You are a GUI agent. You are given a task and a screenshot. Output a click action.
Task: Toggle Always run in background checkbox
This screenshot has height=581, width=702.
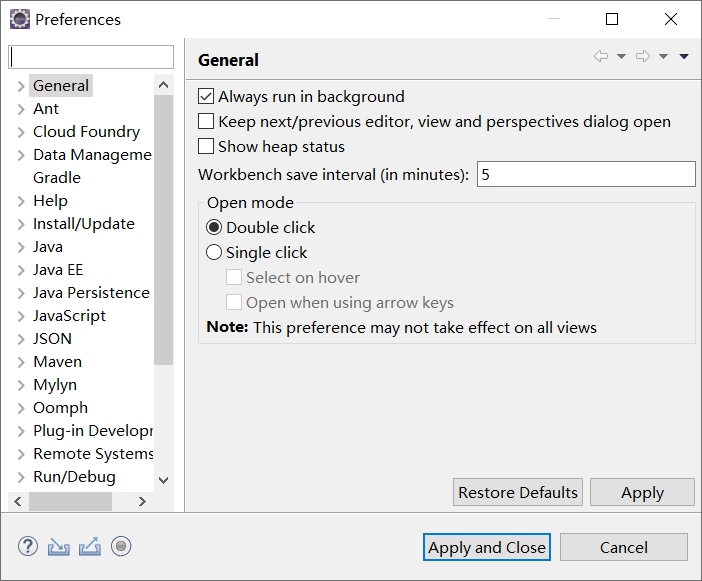coord(206,96)
